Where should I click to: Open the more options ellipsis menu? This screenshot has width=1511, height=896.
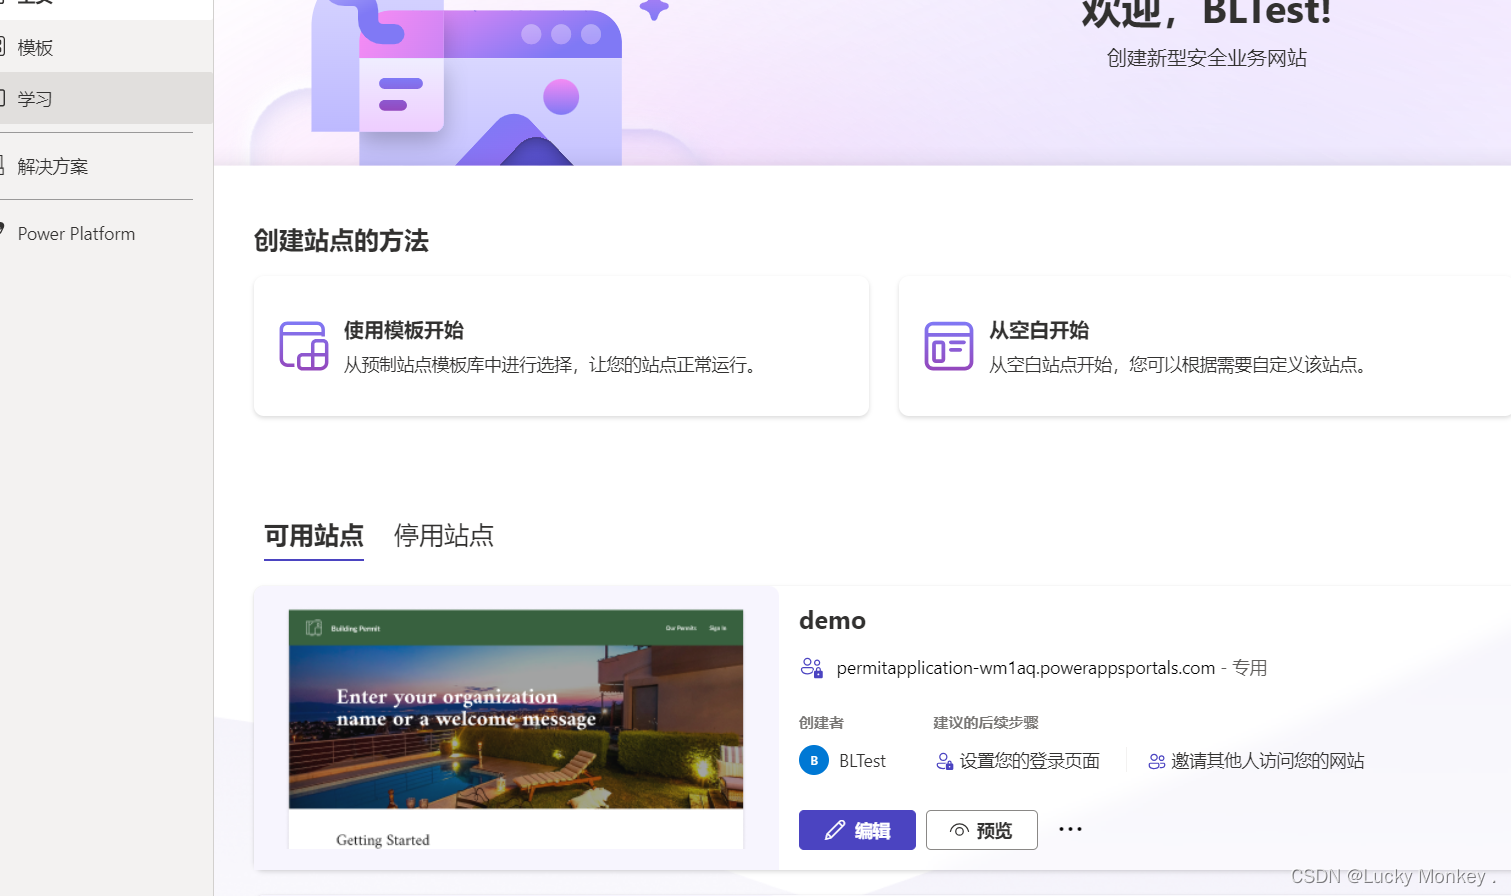pos(1070,829)
